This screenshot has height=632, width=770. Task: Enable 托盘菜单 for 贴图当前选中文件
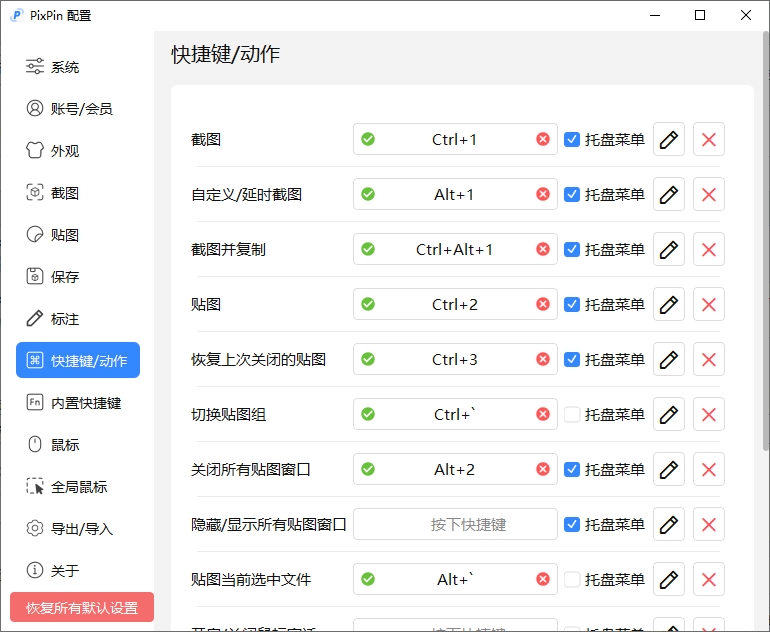pos(572,579)
